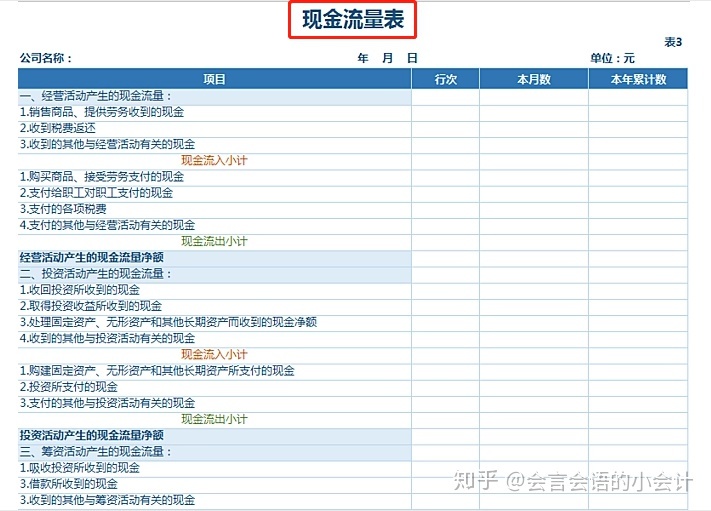The width and height of the screenshot is (711, 511).
Task: Select row 4.收到的其他与投资活动有关的现金
Action: tap(353, 339)
